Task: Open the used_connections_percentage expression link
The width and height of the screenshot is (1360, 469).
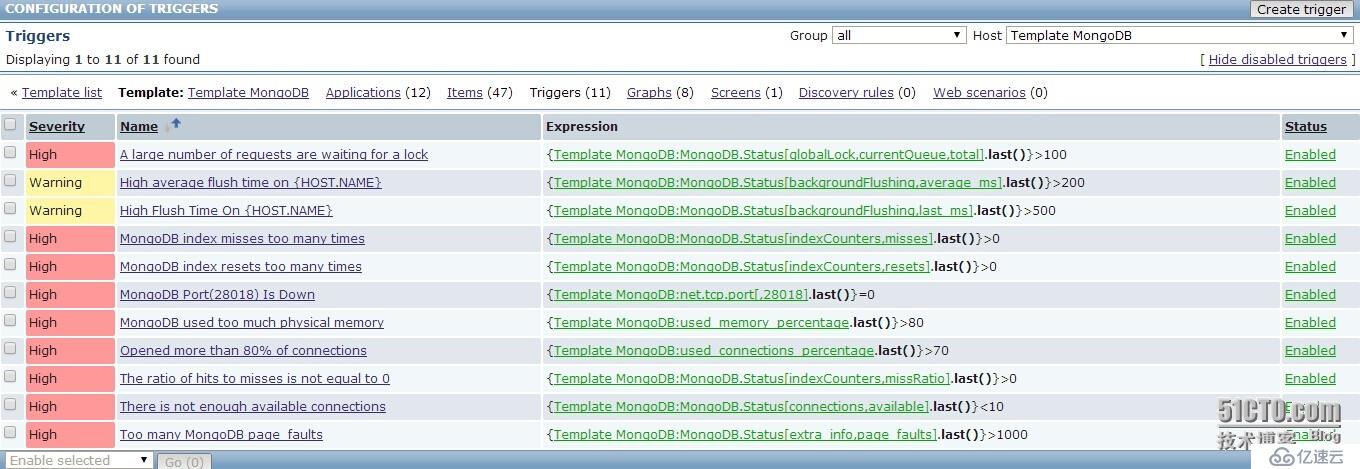Action: click(x=713, y=350)
